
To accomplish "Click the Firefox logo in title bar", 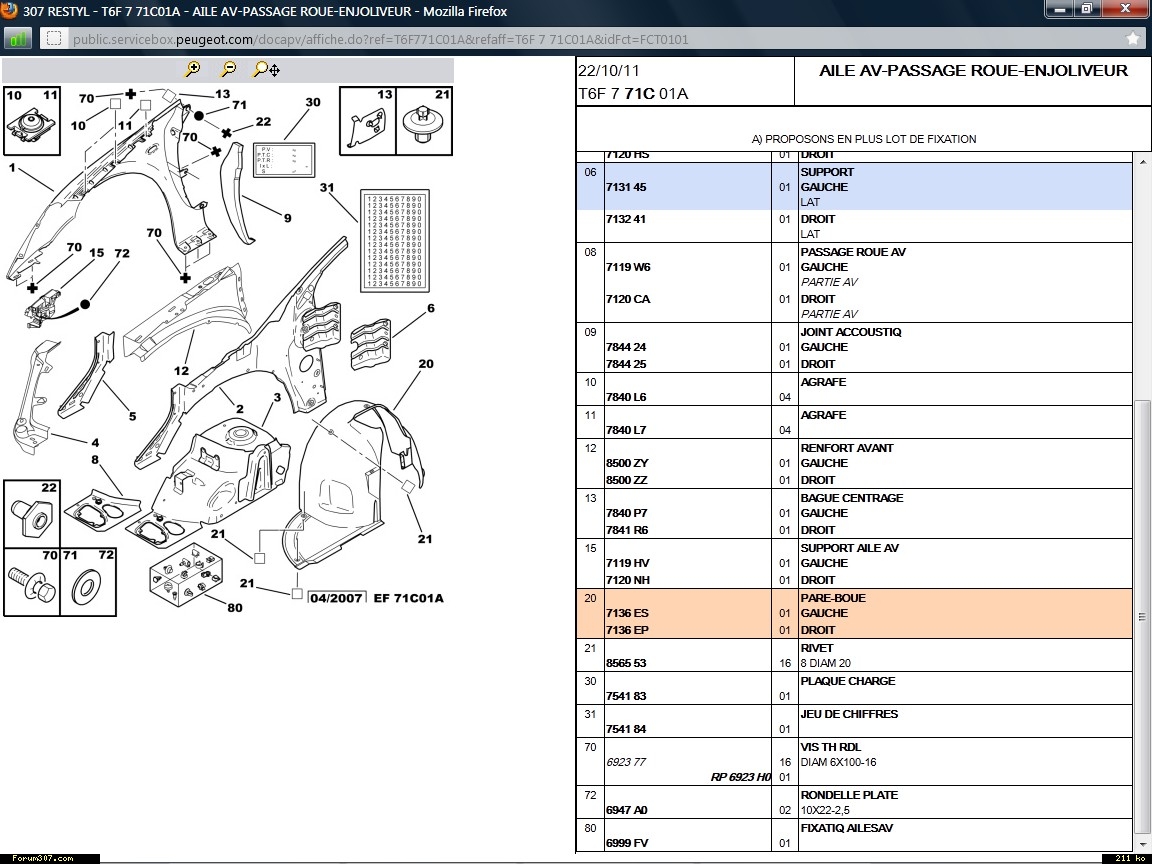I will [10, 11].
